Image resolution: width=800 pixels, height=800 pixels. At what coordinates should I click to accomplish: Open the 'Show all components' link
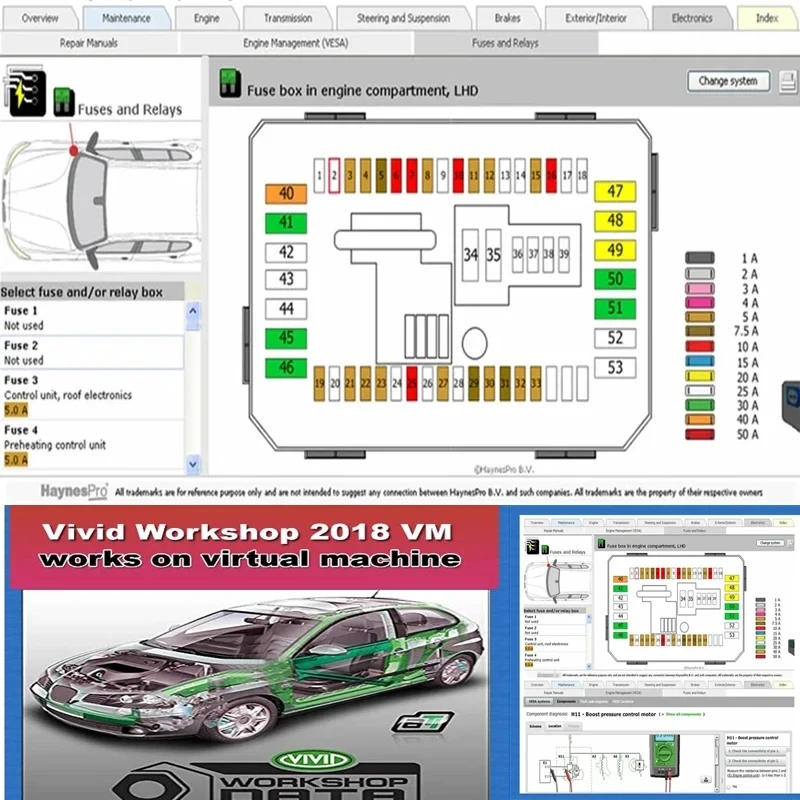[x=685, y=714]
